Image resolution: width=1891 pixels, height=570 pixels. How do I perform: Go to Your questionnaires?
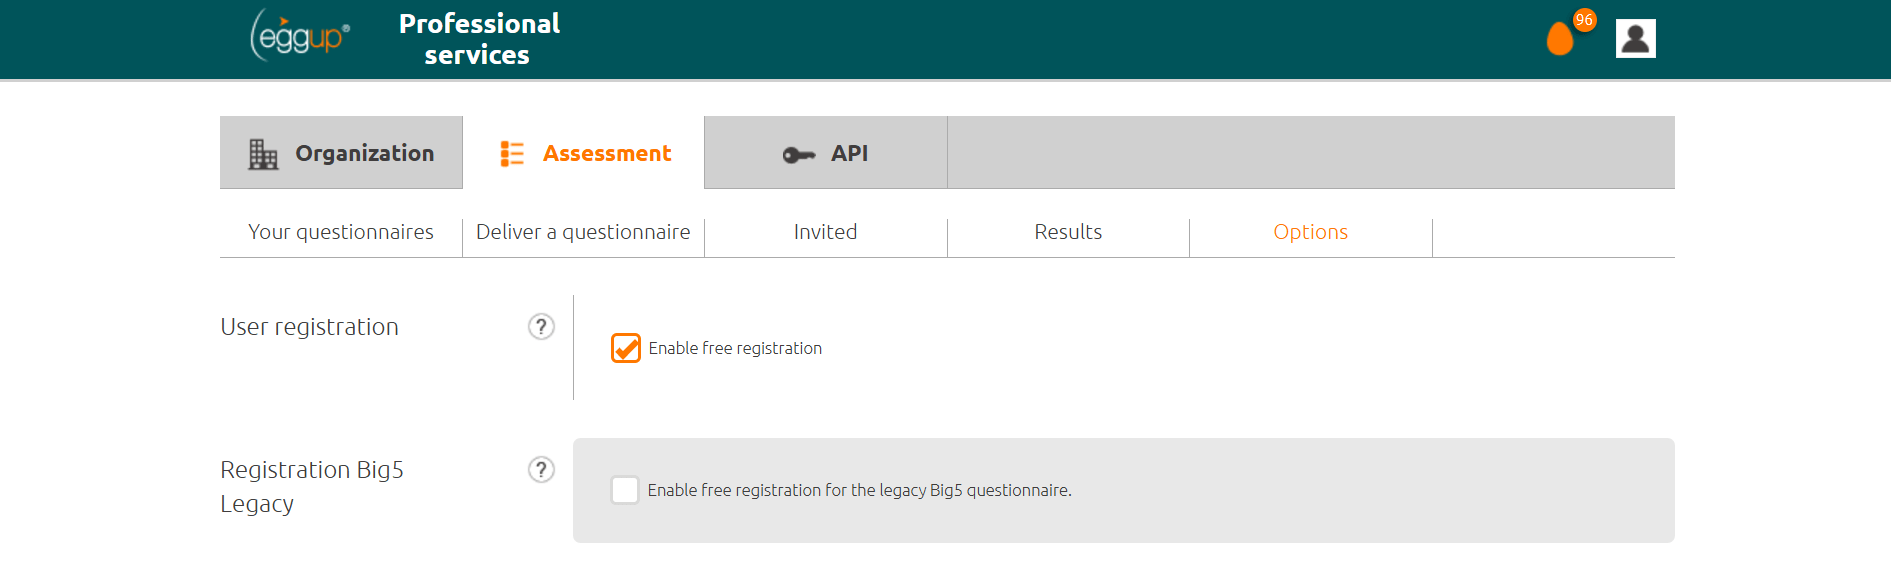[341, 232]
